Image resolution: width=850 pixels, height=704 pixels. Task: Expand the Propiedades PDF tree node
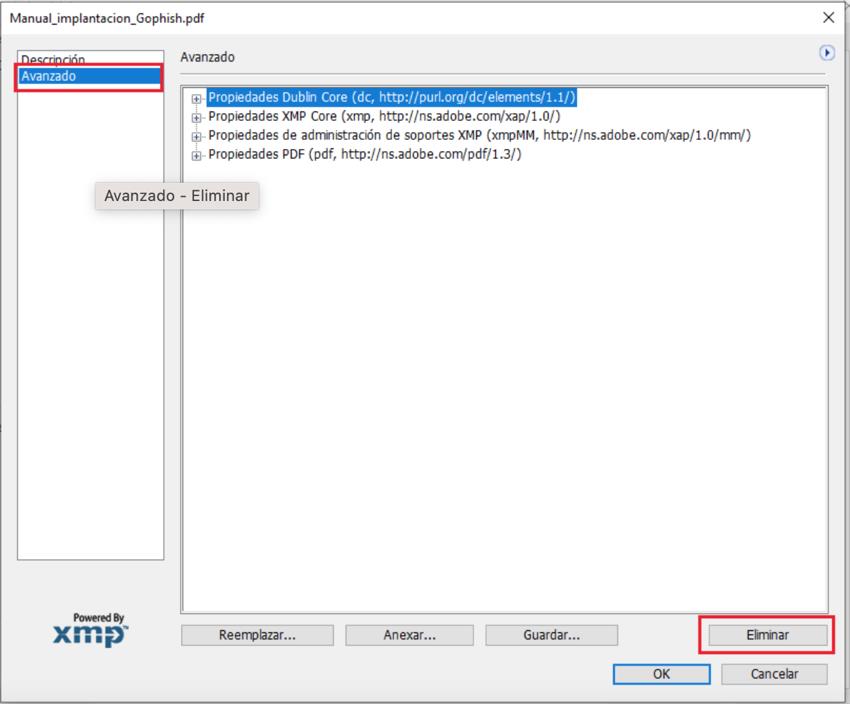pyautogui.click(x=197, y=155)
